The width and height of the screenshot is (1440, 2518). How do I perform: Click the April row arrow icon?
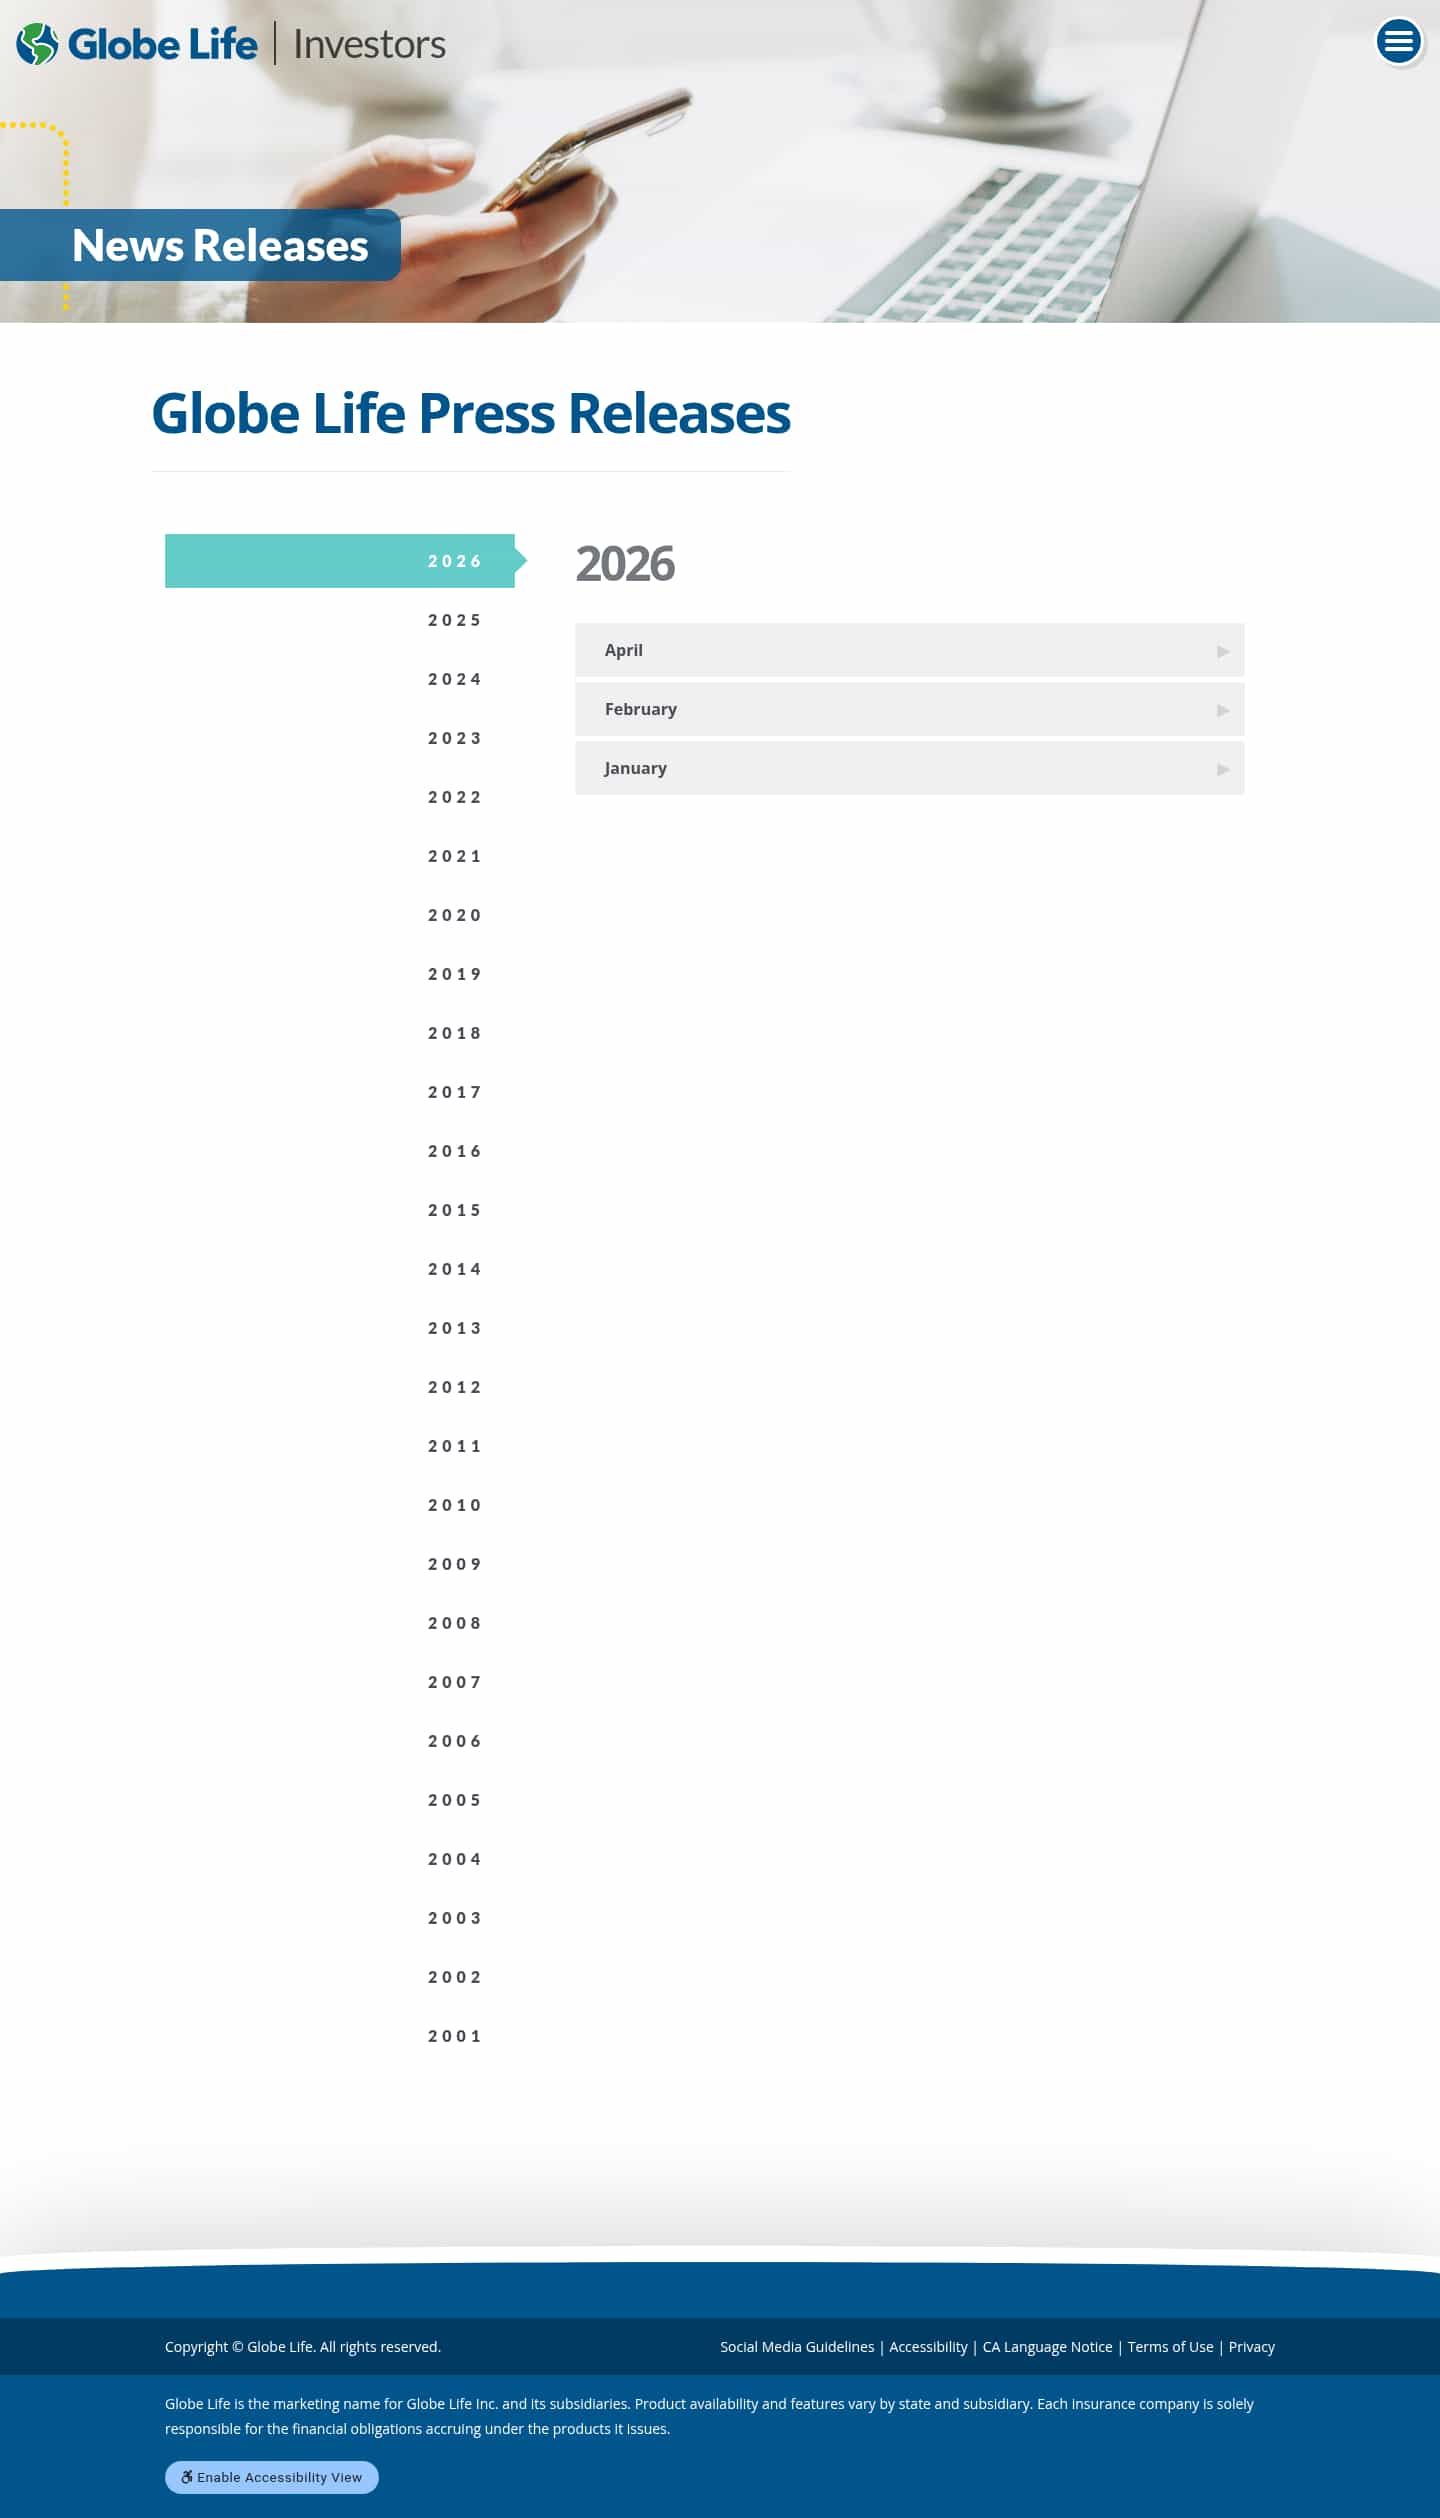point(1222,651)
